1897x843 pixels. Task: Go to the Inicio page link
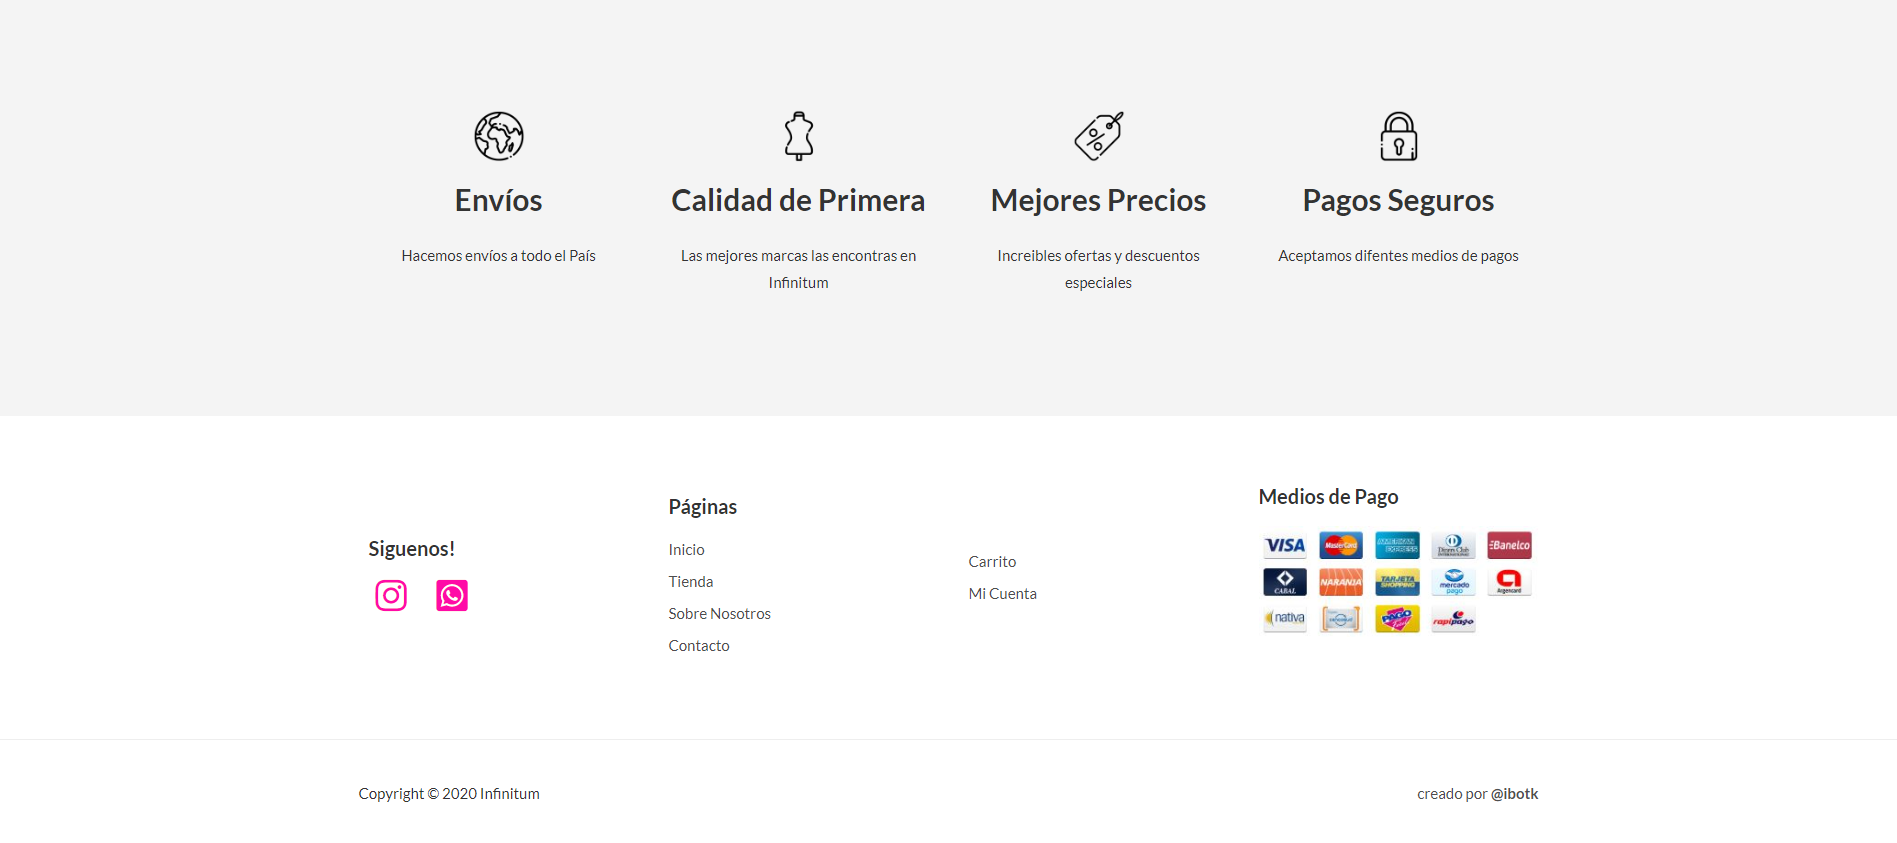(686, 550)
